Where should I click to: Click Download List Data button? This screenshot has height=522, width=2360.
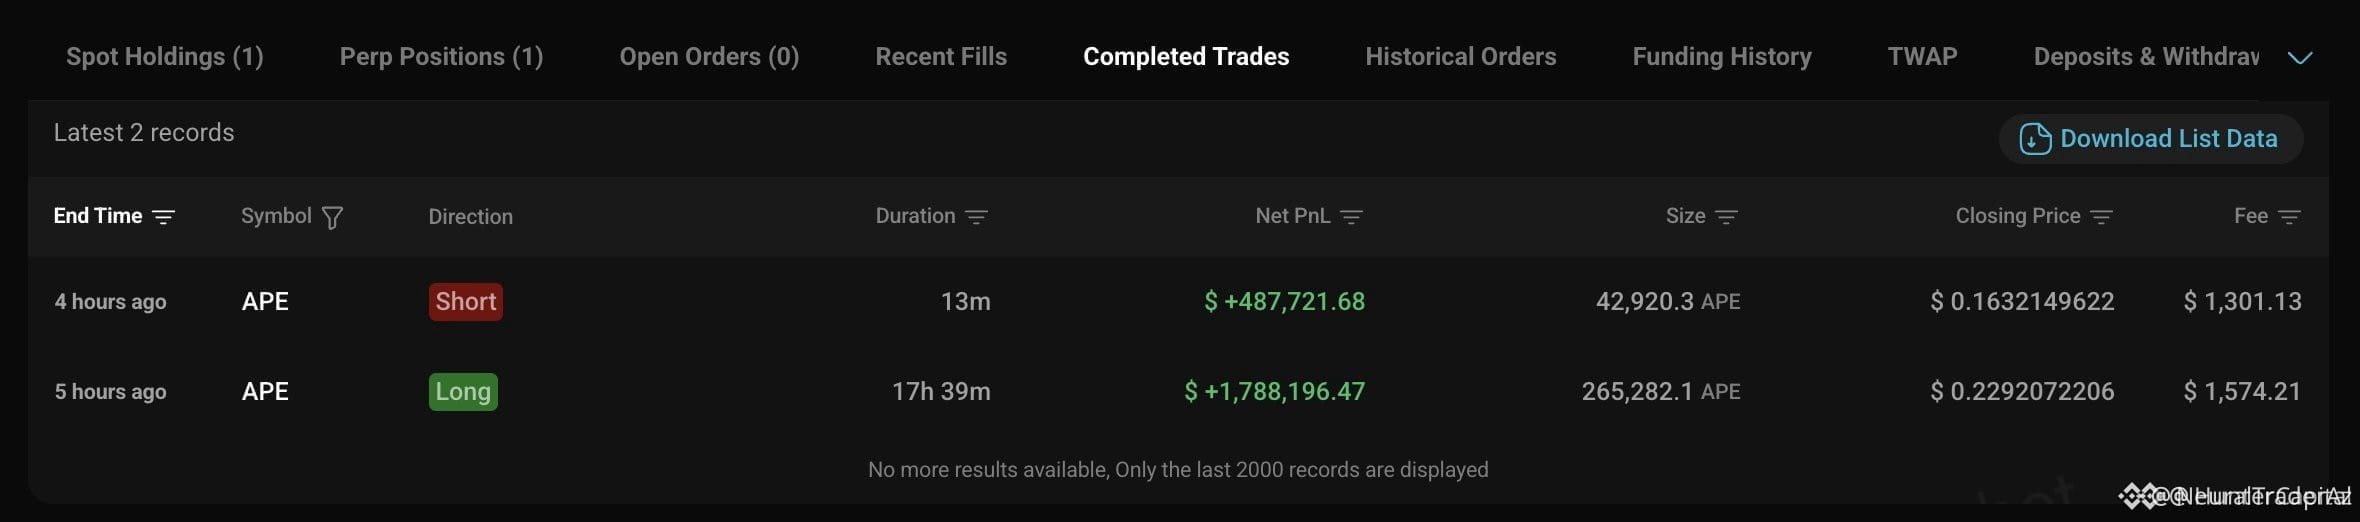pos(2151,139)
